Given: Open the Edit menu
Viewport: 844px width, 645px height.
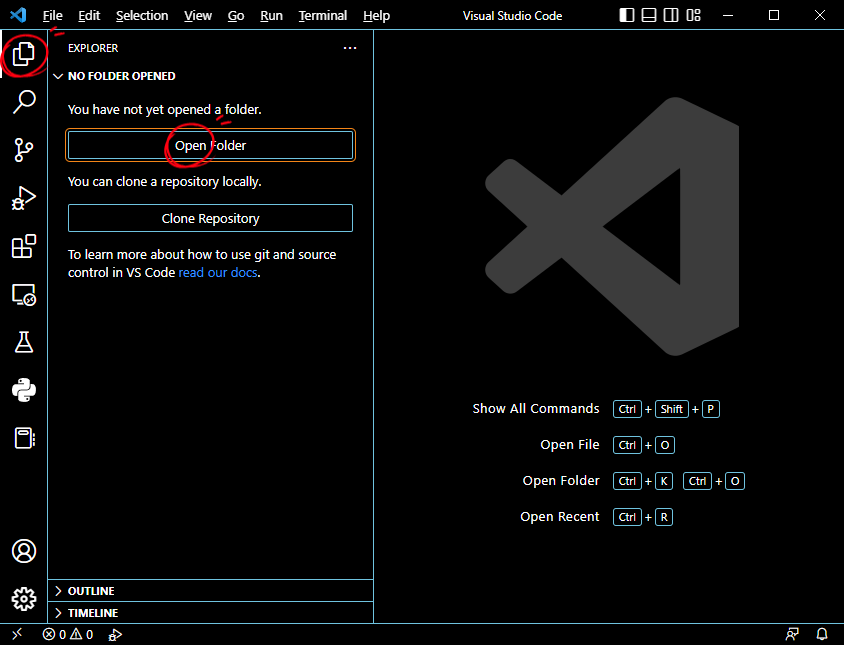Looking at the screenshot, I should click(x=89, y=16).
